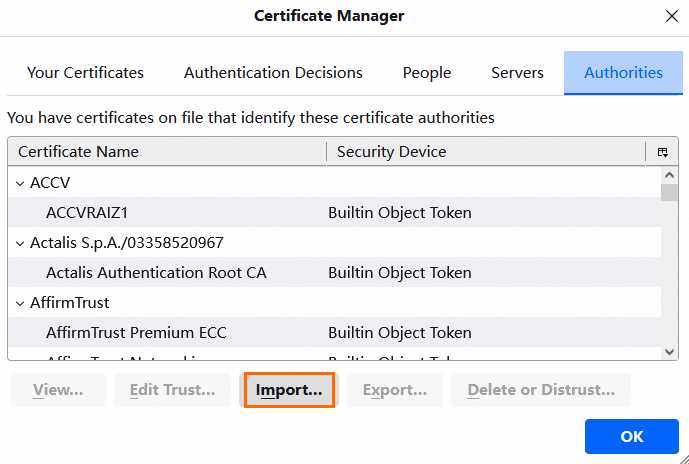Open the column picker icon
The image size is (689, 464).
tap(662, 152)
